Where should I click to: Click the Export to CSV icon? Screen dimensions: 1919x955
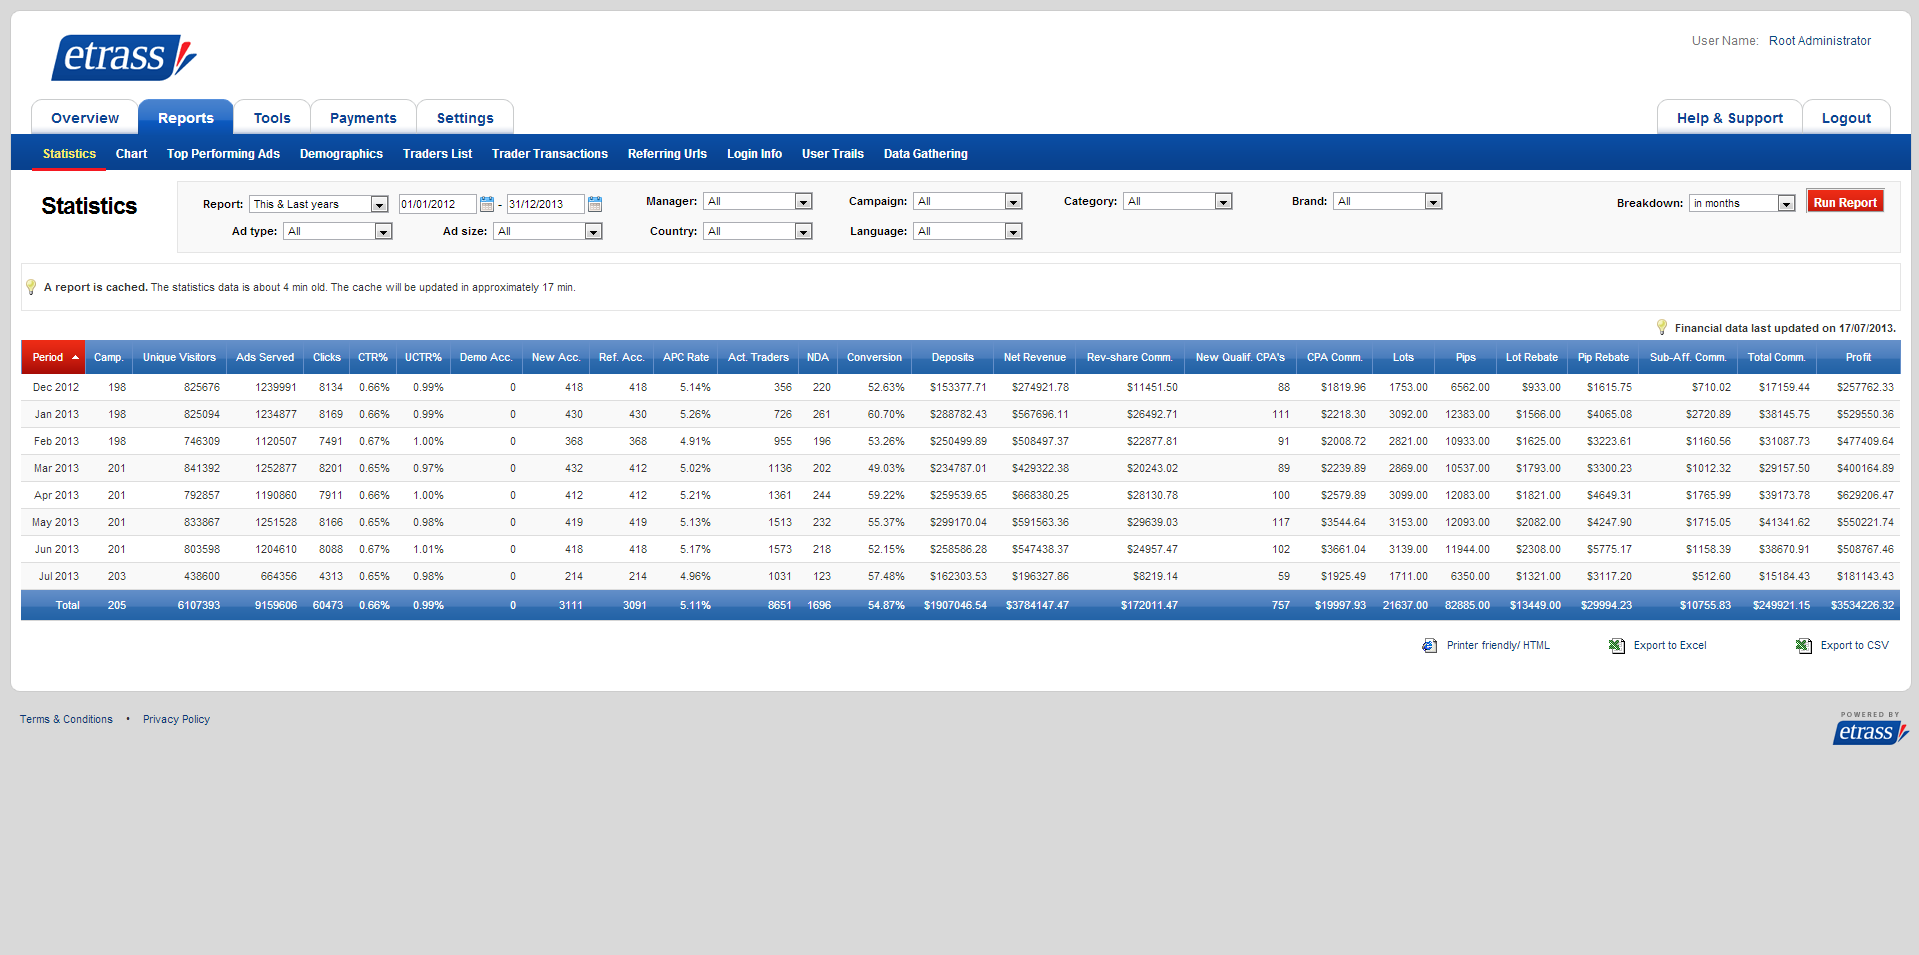(x=1803, y=646)
